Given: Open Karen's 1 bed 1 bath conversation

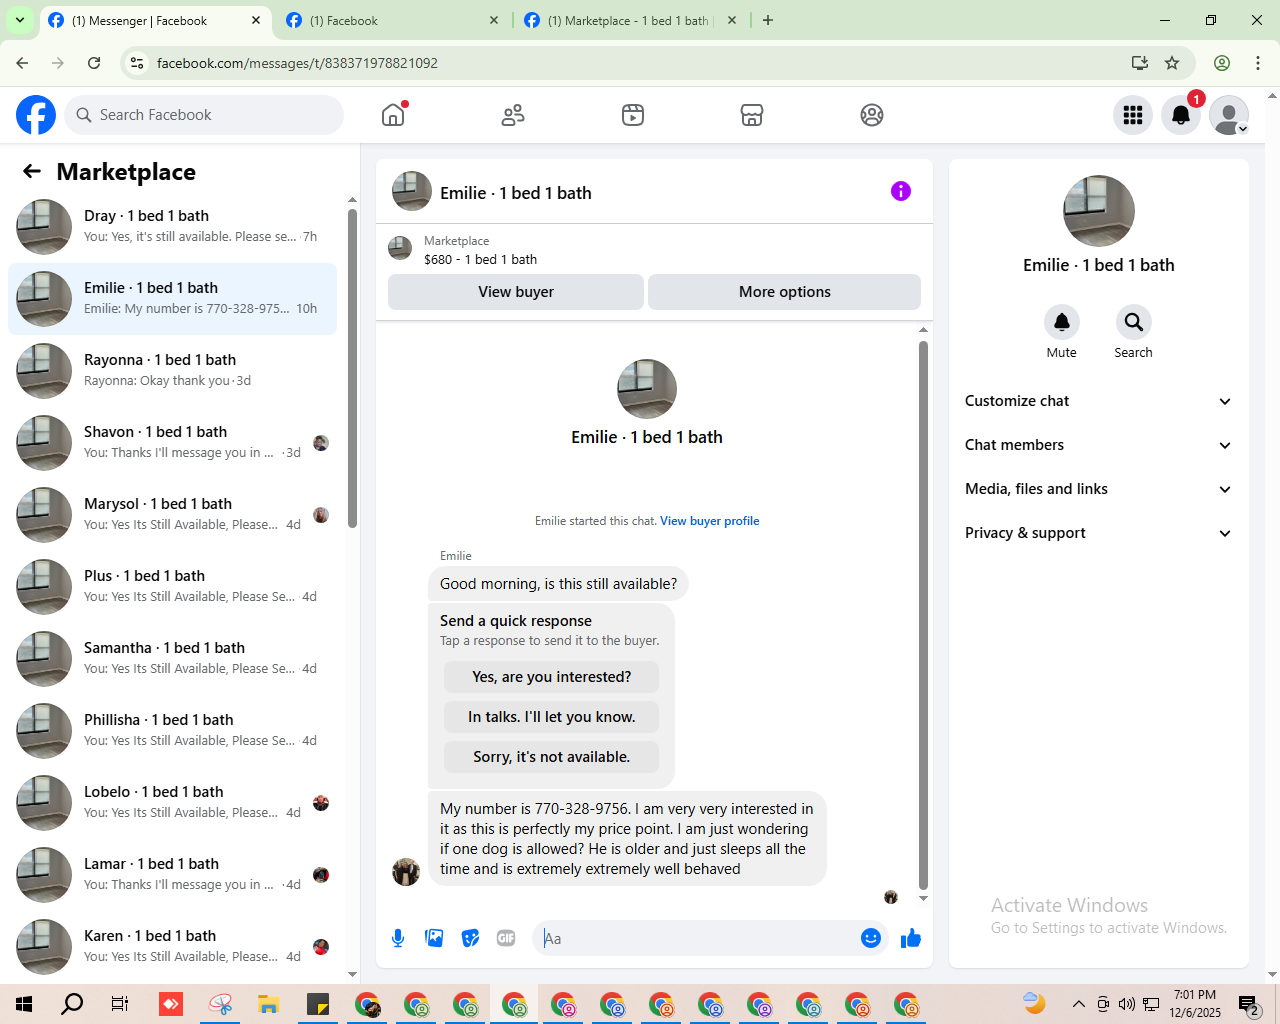Looking at the screenshot, I should 172,947.
